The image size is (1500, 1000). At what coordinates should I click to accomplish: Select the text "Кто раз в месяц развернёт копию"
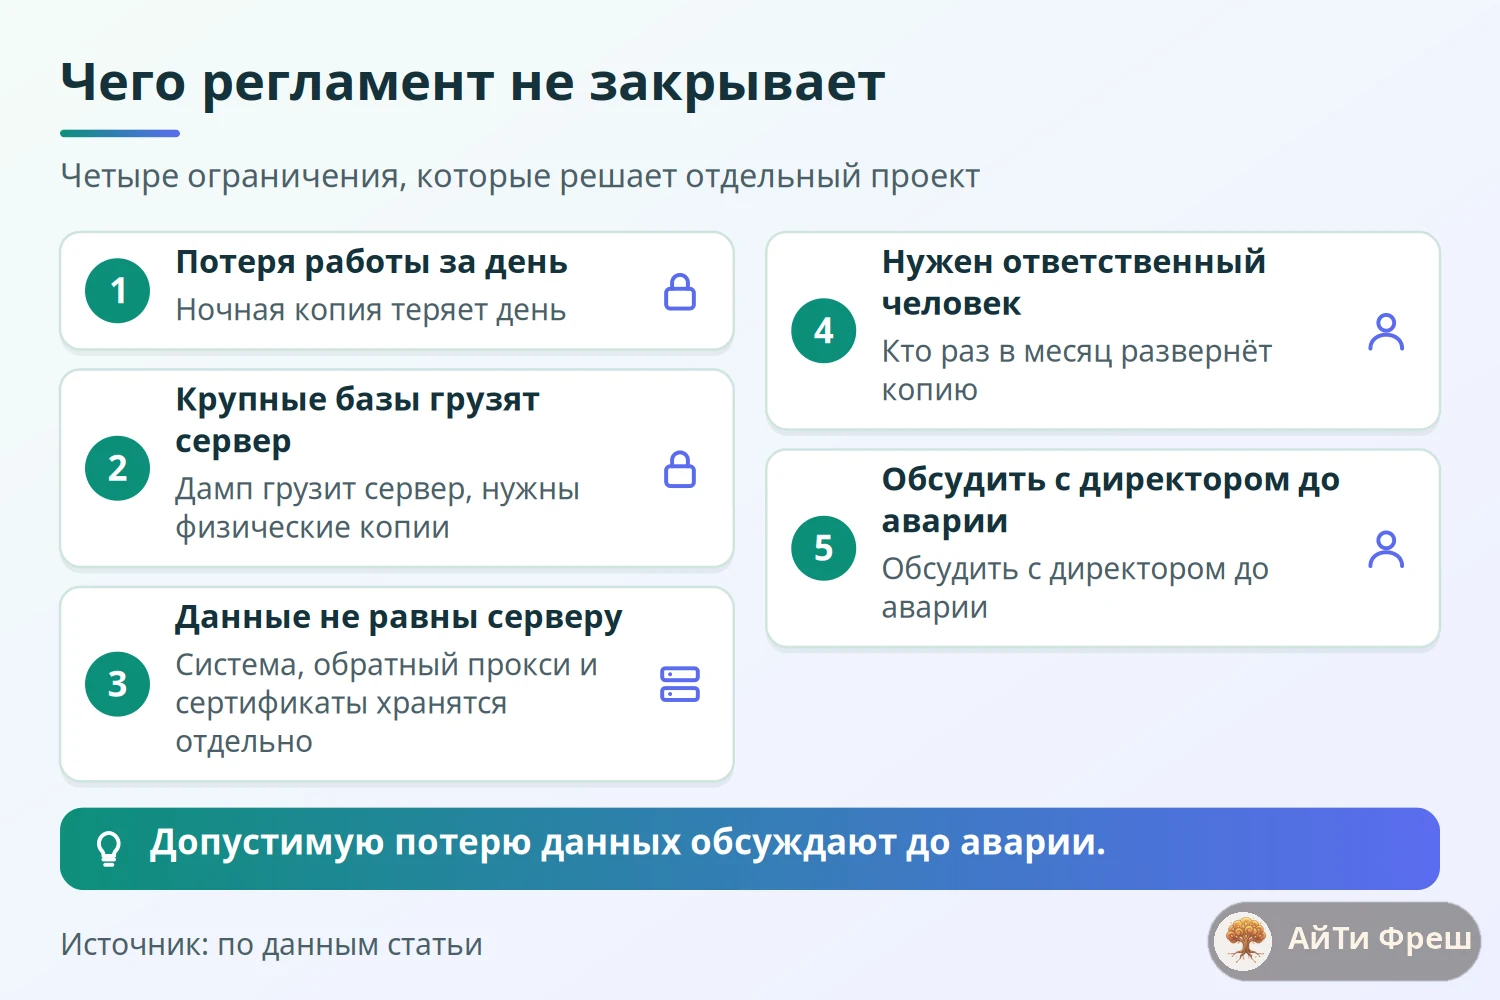pos(1077,370)
